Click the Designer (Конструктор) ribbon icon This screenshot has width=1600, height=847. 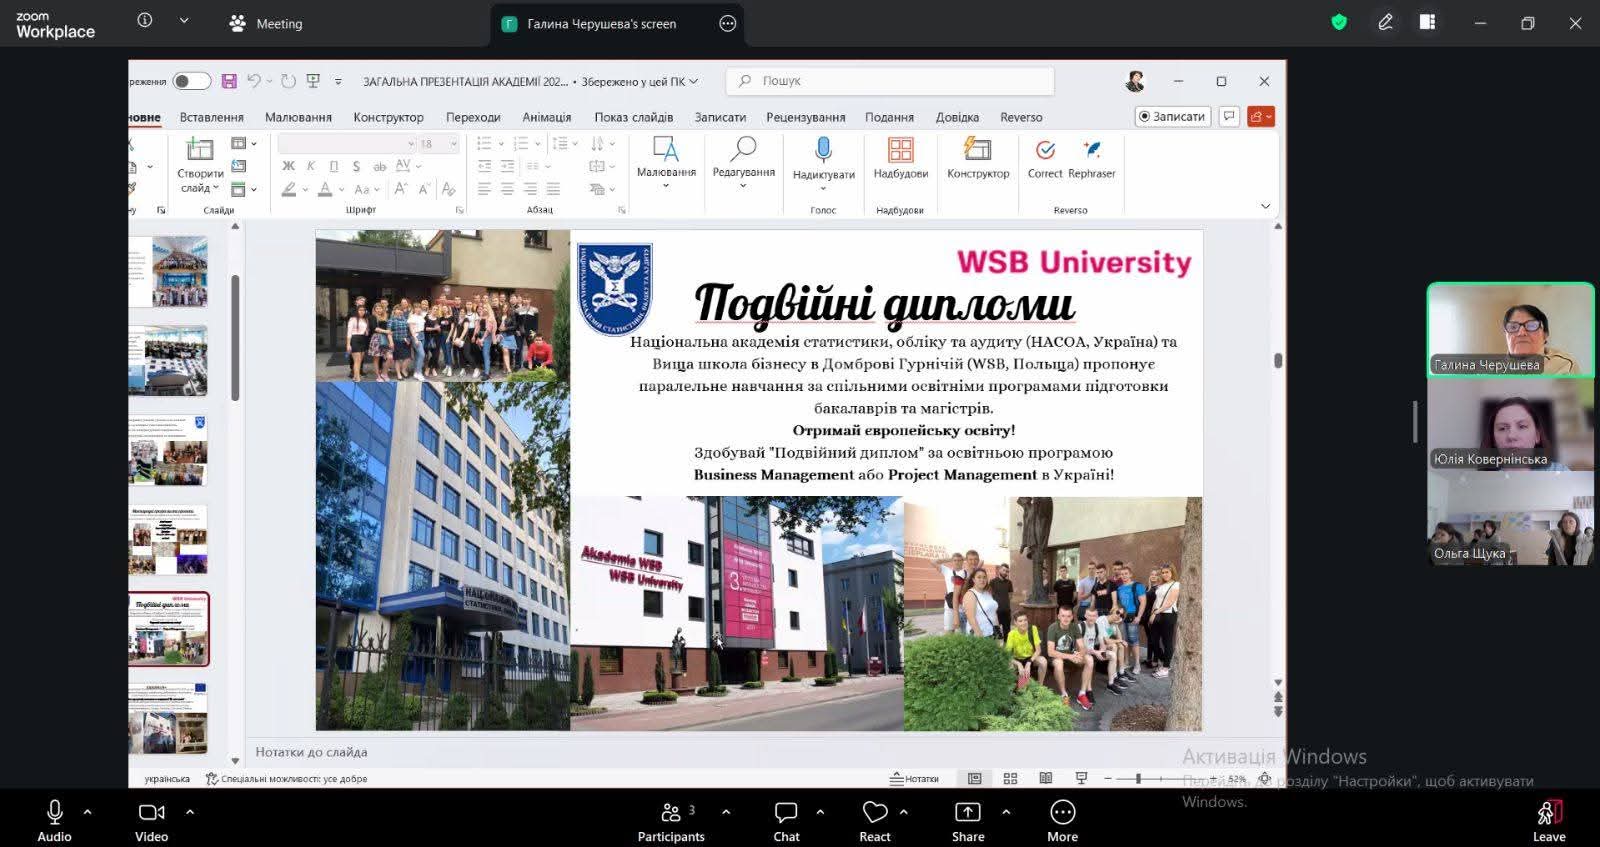[x=977, y=151]
